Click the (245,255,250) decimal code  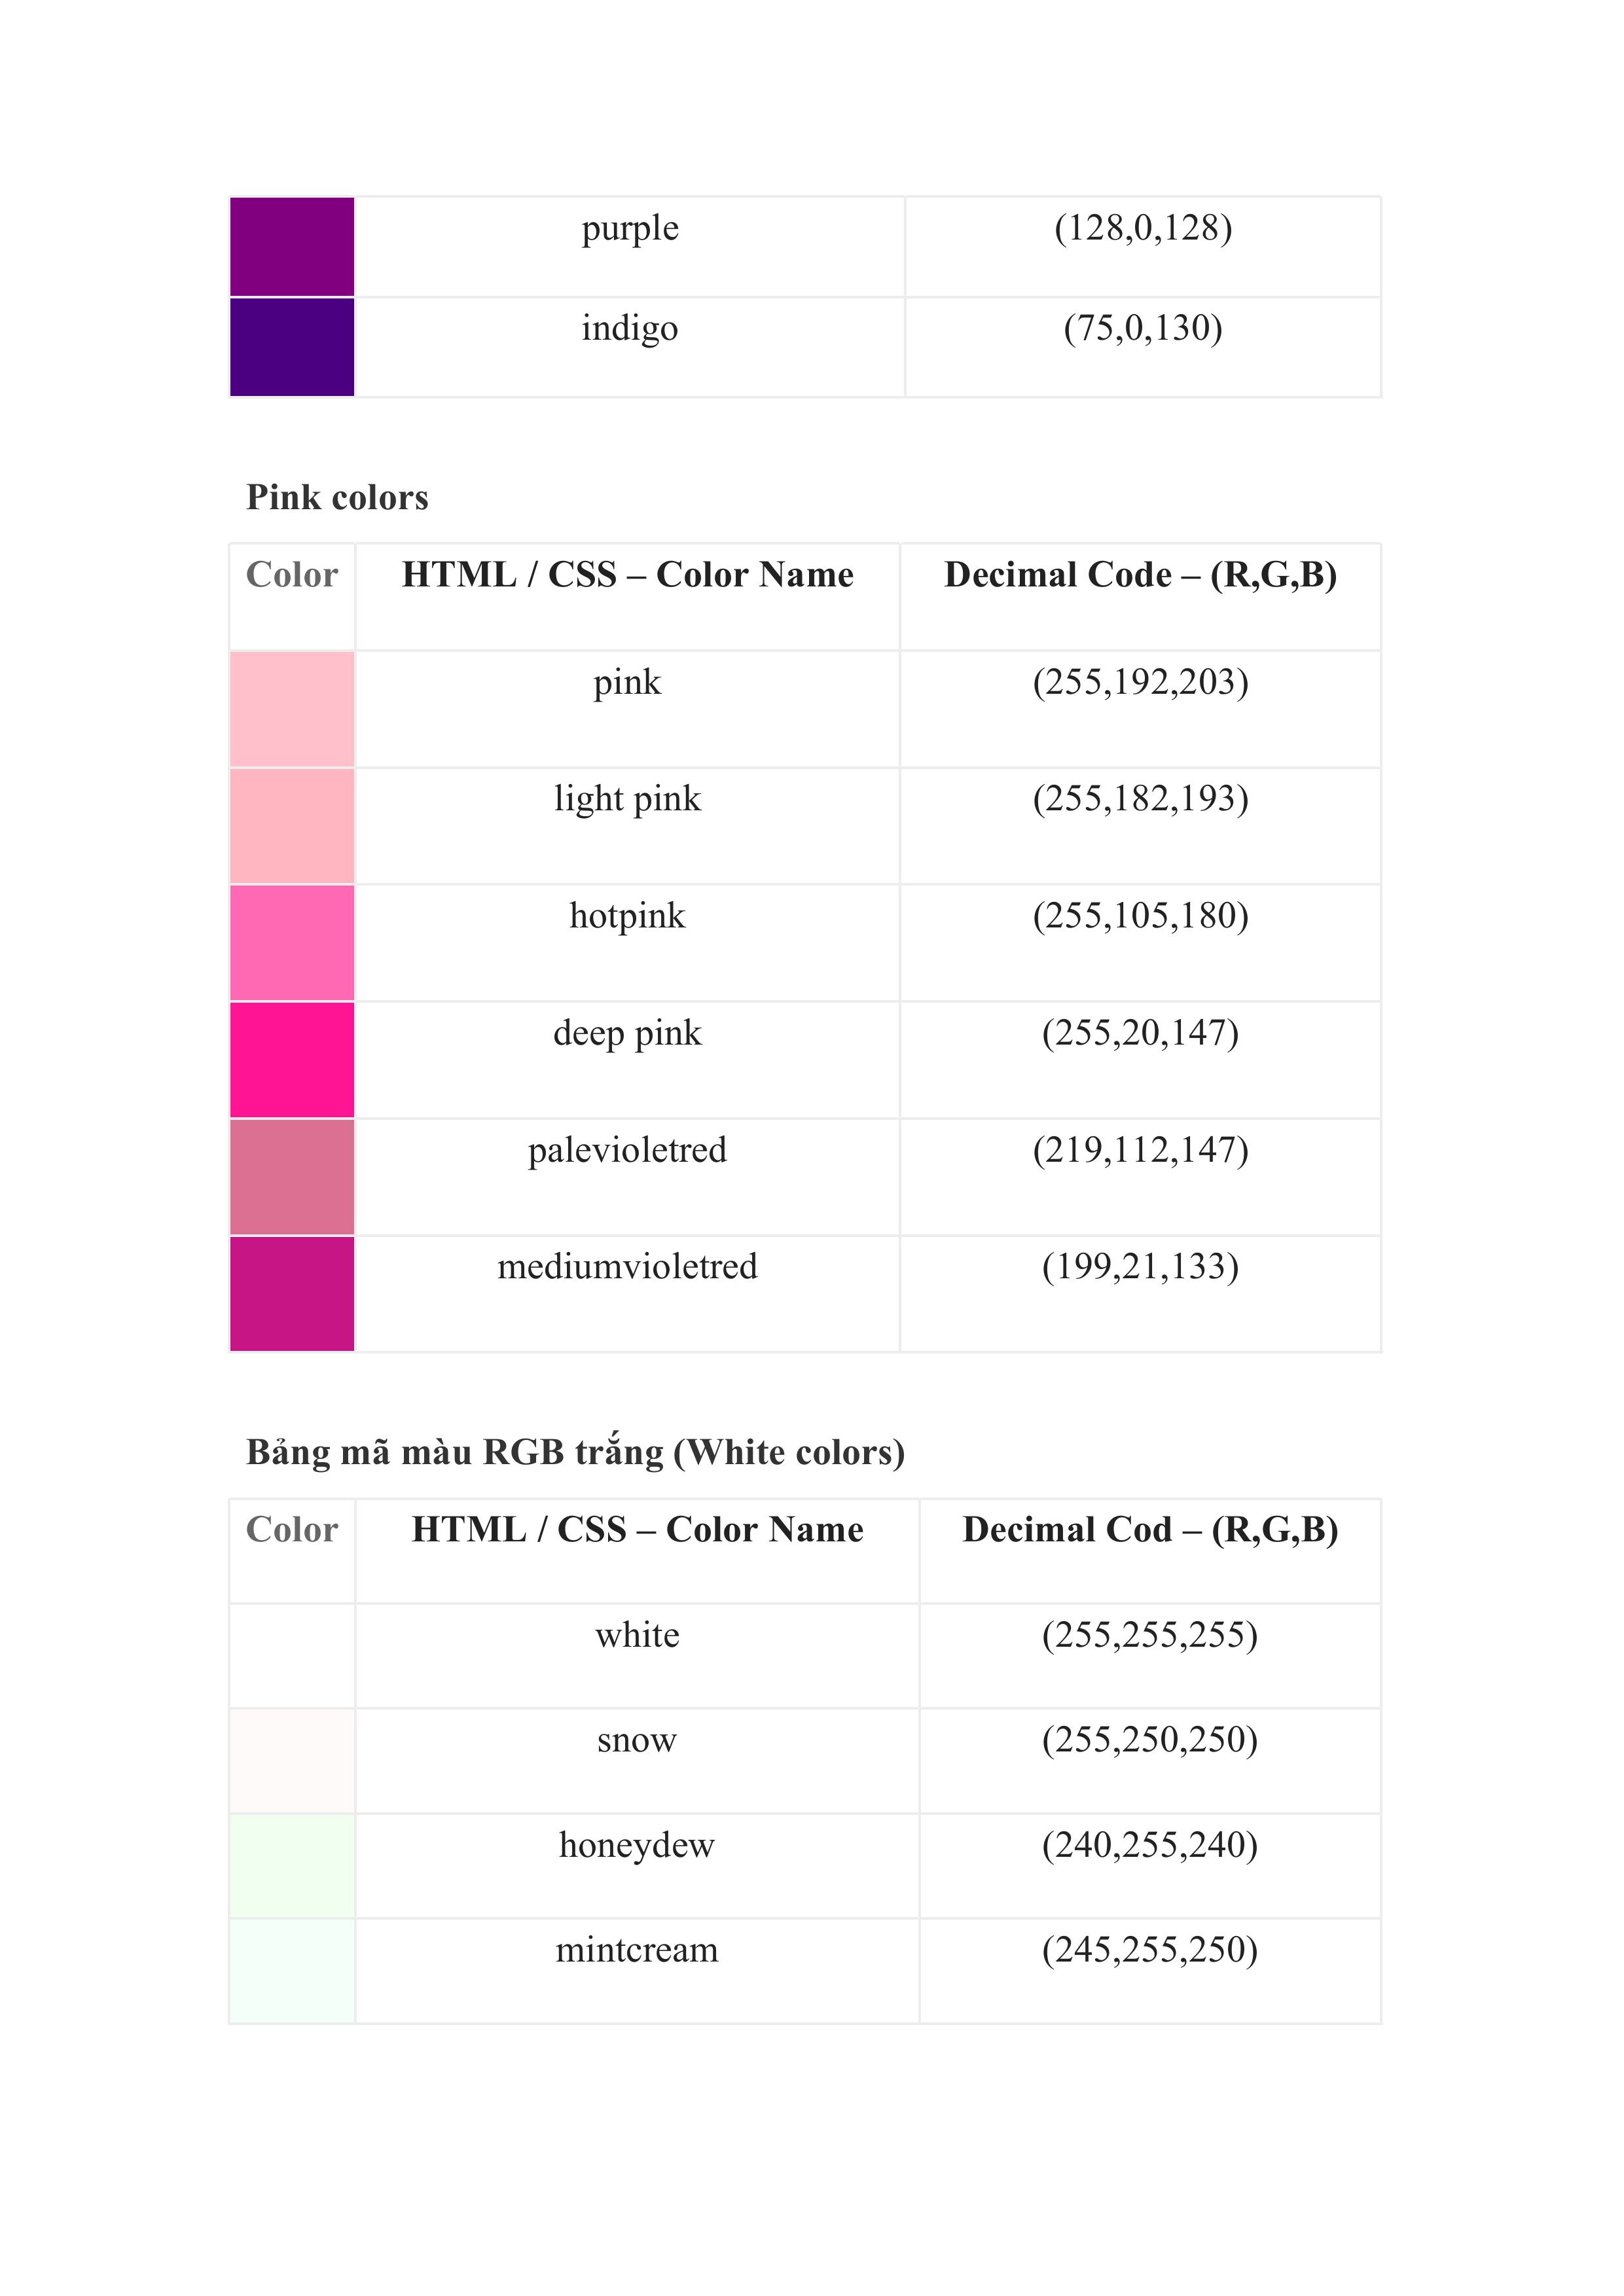click(x=1150, y=1950)
